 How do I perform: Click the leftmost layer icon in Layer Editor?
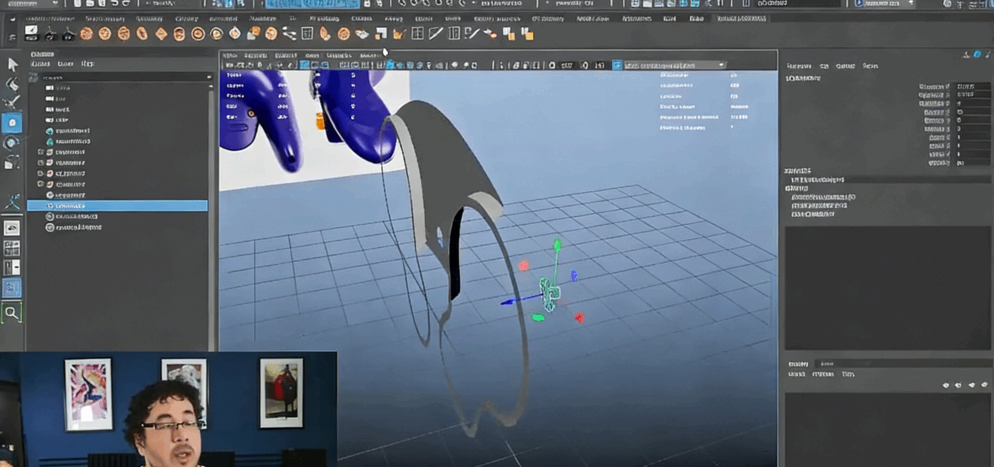[x=946, y=385]
